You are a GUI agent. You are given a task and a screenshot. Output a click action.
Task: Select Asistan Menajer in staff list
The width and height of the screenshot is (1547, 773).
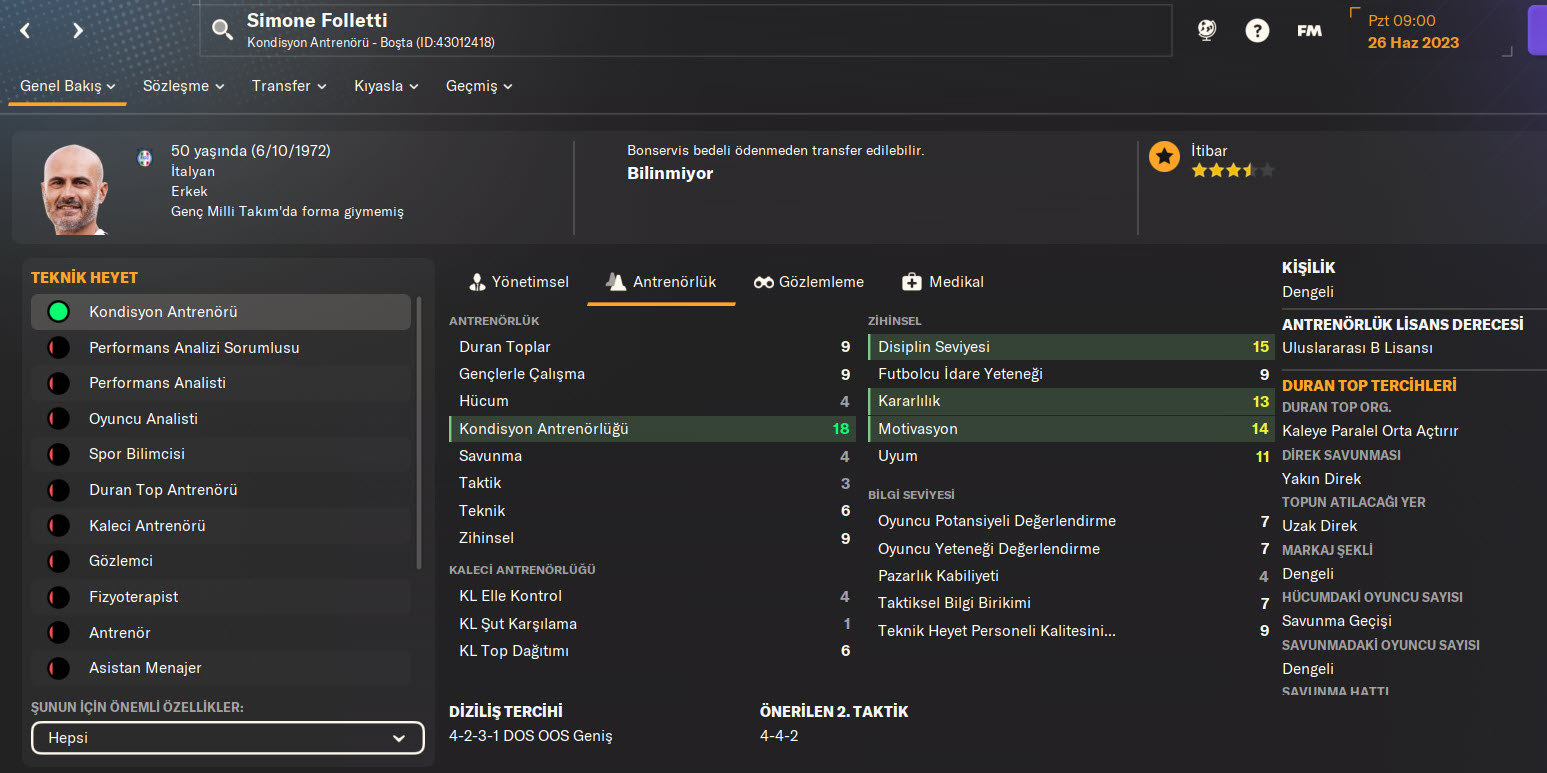[x=145, y=668]
